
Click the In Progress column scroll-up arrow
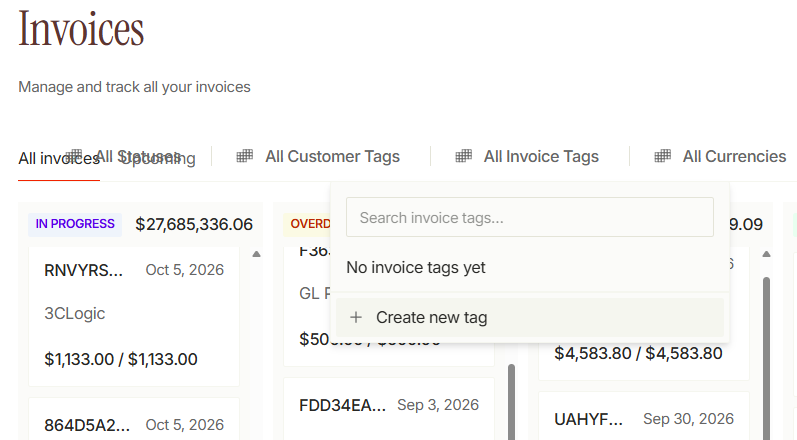[257, 254]
